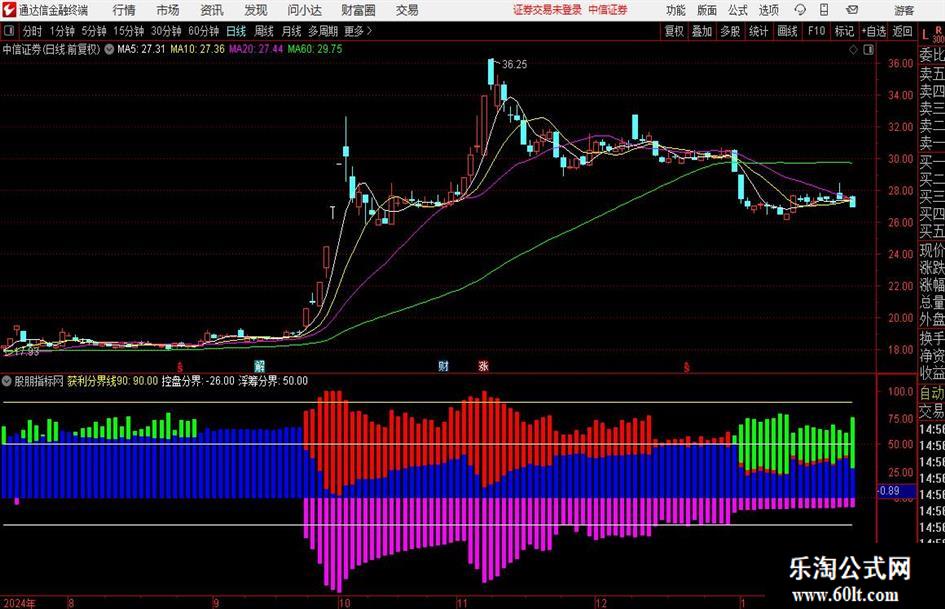Click the 控盘分界: -26.00 label

click(x=198, y=381)
